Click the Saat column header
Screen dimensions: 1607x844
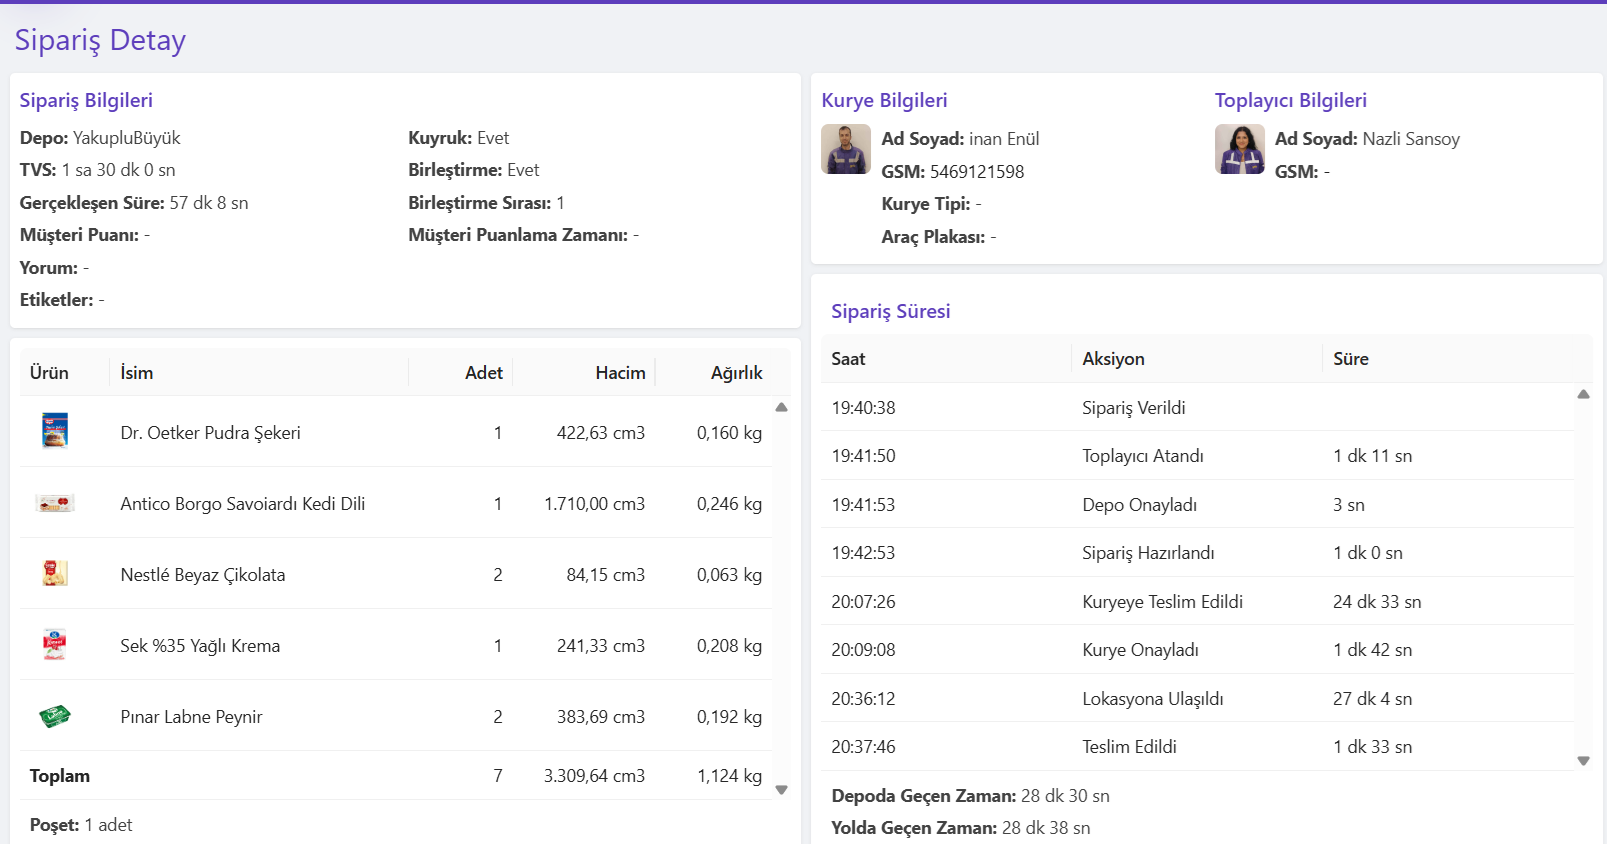tap(848, 358)
